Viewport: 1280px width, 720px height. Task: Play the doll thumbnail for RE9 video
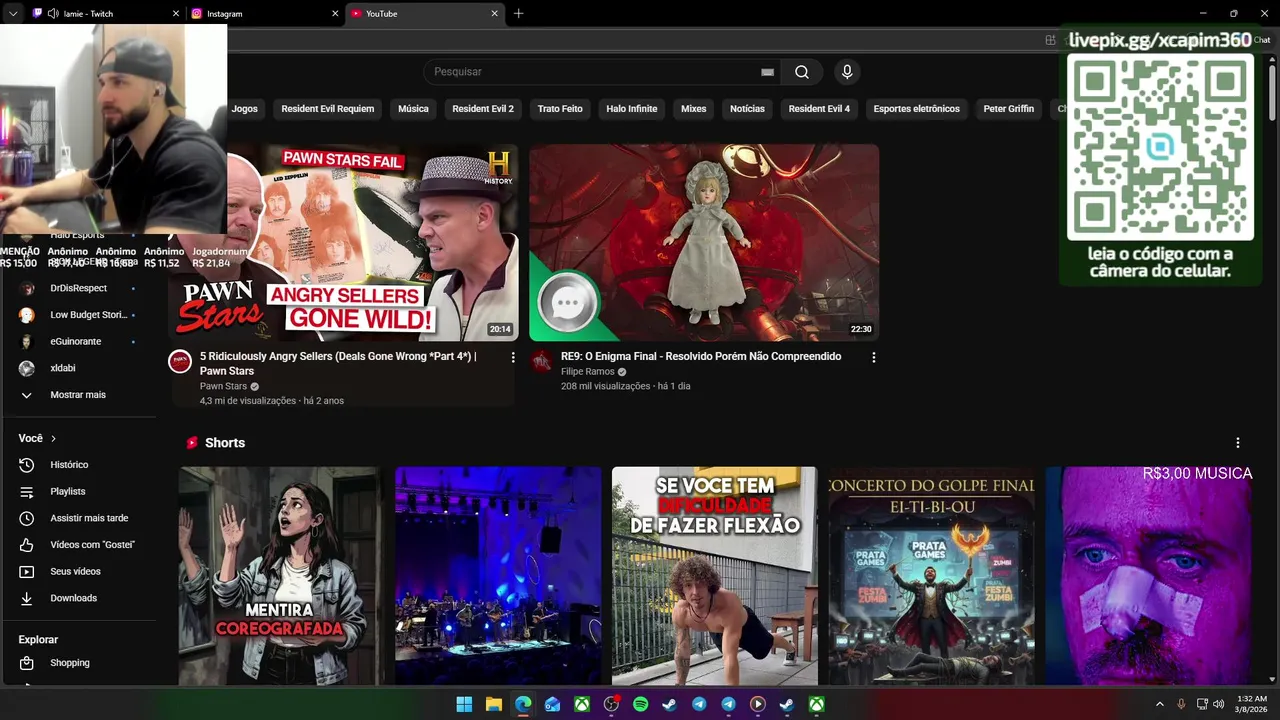coord(704,242)
